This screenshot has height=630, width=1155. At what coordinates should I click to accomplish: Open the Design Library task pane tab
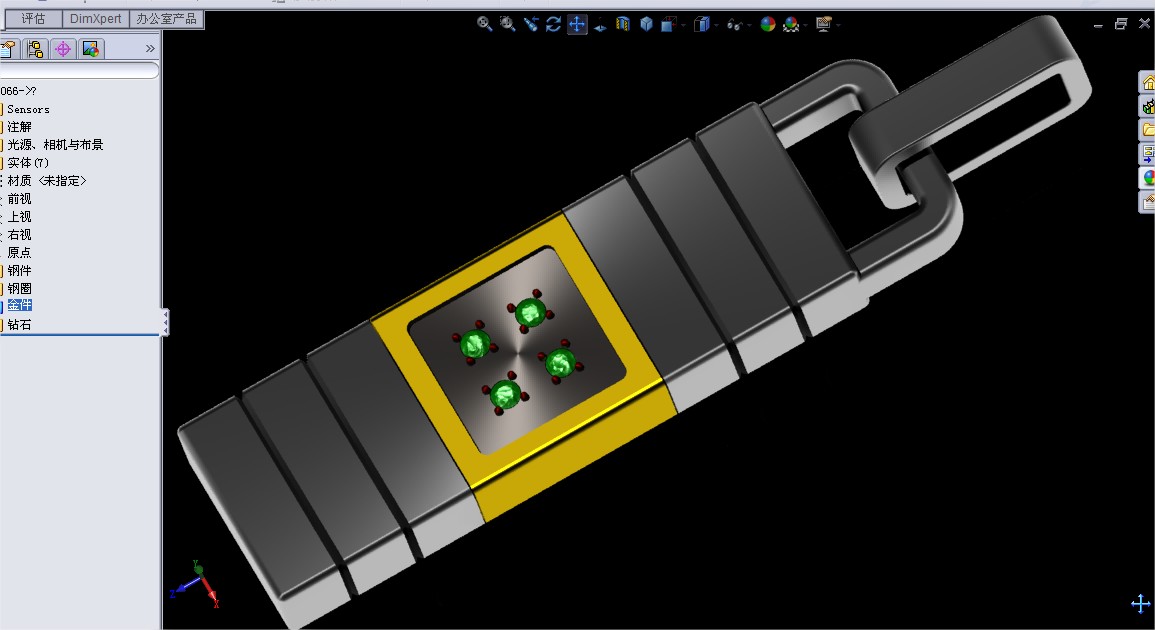tap(1148, 107)
